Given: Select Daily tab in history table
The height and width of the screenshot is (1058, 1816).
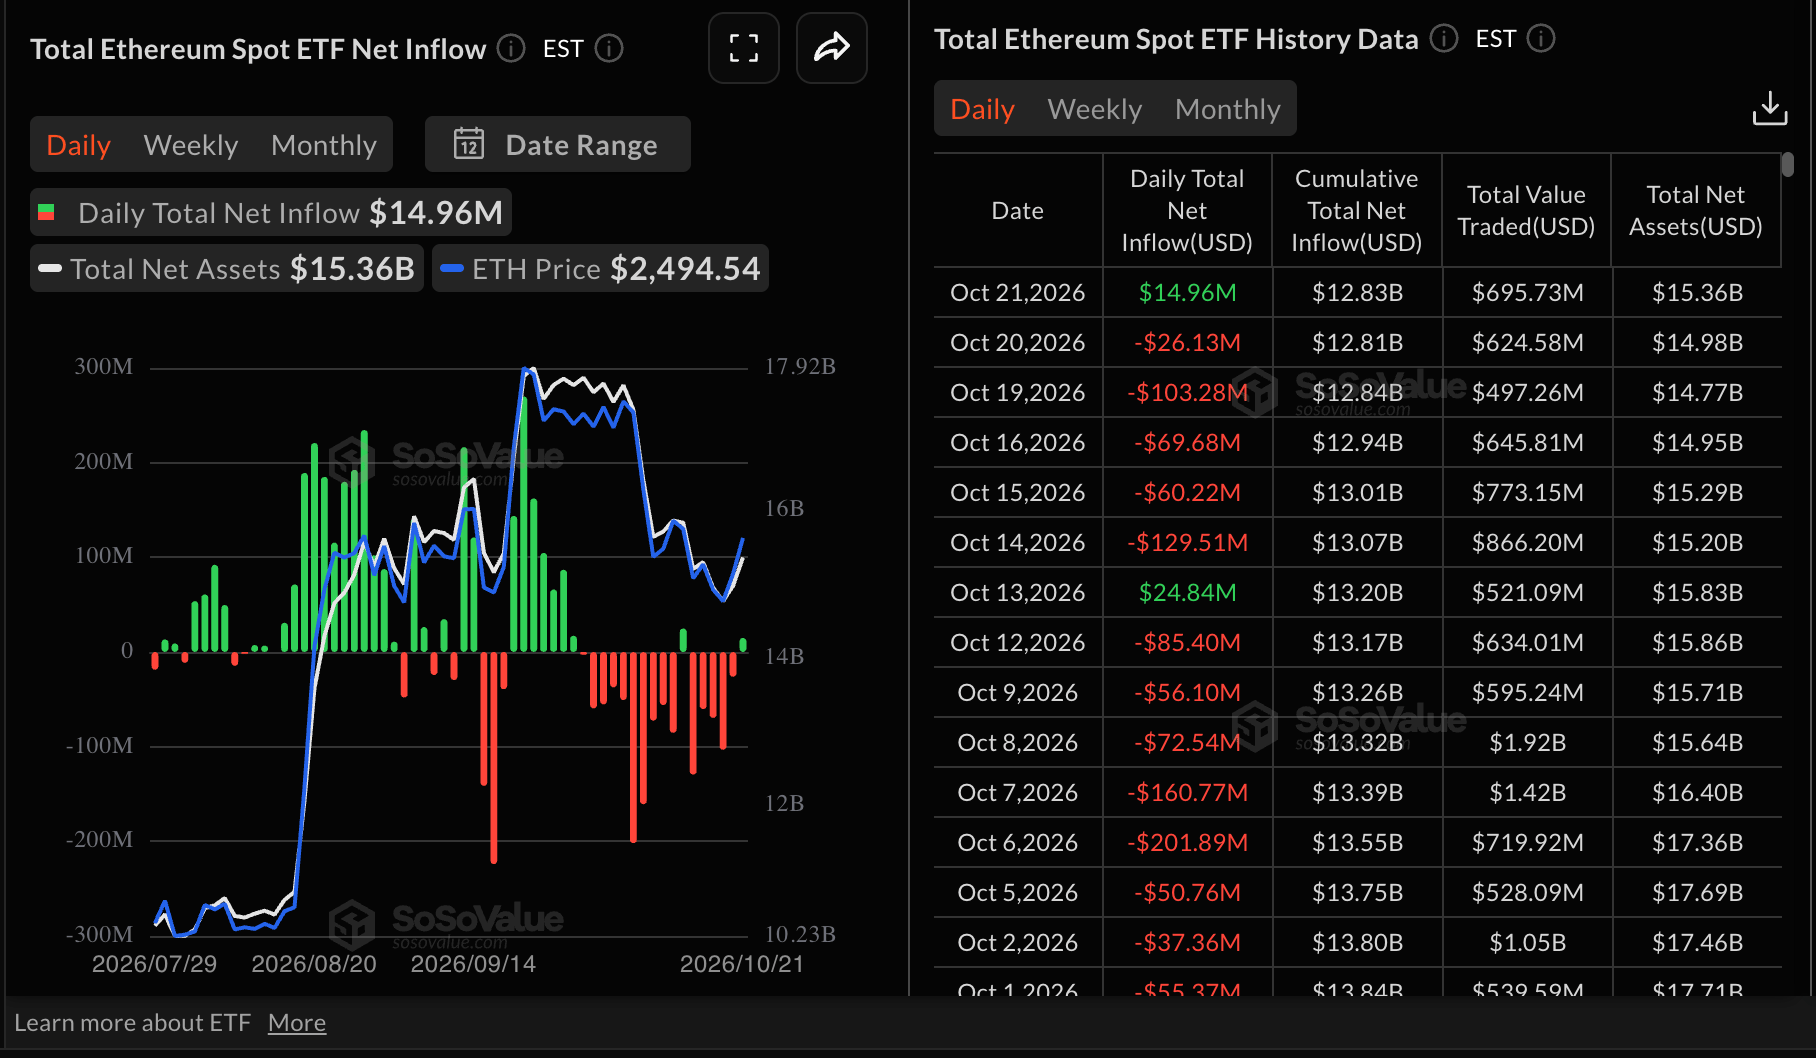Looking at the screenshot, I should (x=982, y=109).
